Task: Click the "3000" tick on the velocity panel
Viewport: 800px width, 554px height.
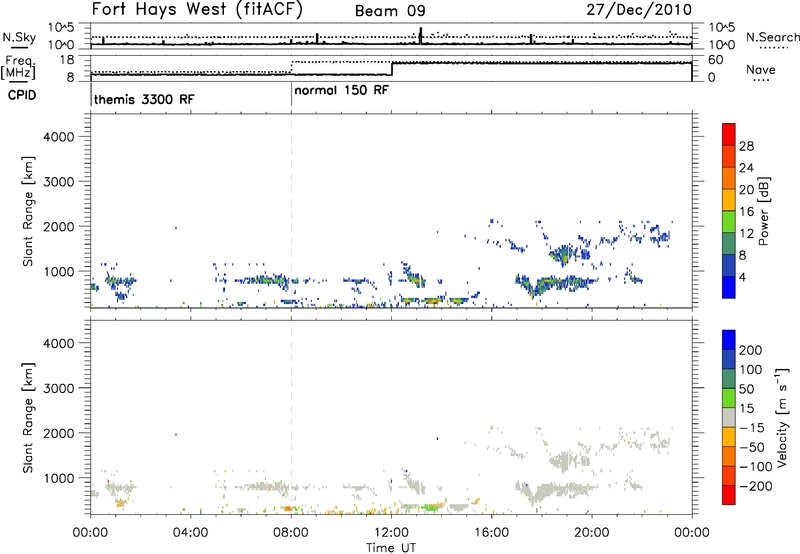Action: 59,388
